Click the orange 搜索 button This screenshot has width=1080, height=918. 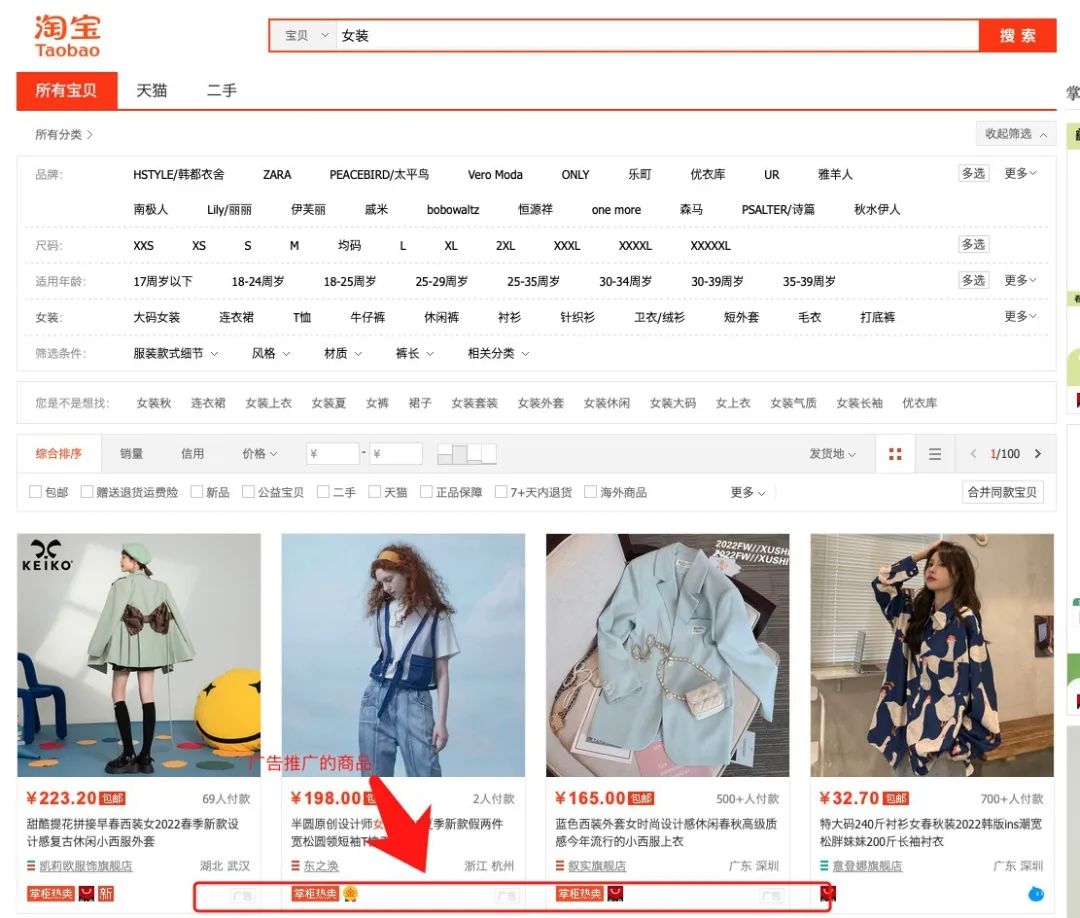[x=1017, y=35]
